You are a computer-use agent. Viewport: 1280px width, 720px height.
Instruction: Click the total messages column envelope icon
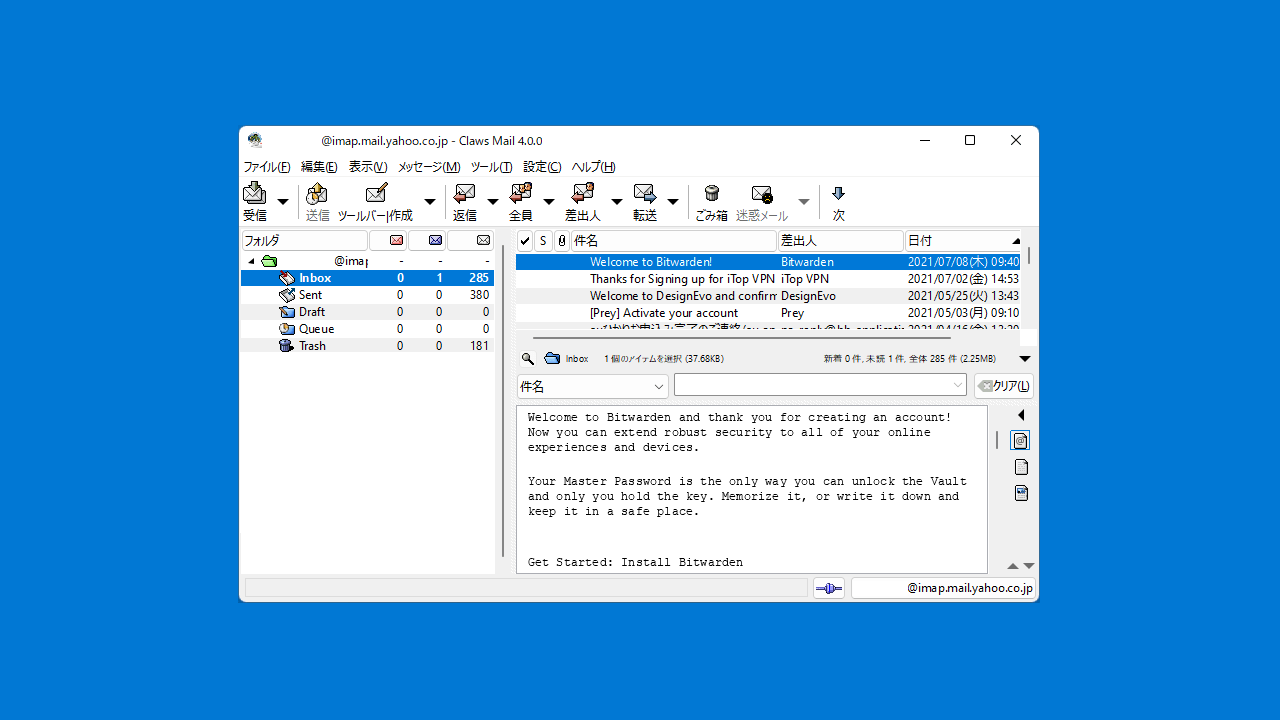click(x=484, y=240)
